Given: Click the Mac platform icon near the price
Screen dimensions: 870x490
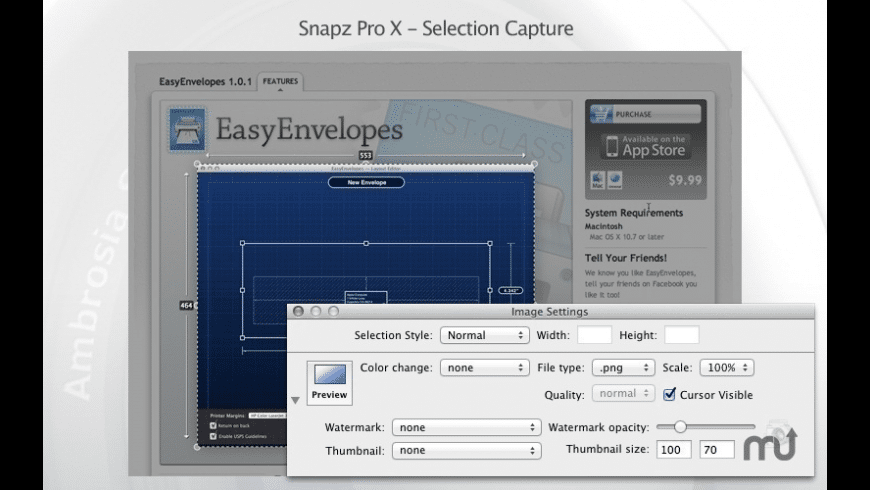Looking at the screenshot, I should click(598, 180).
